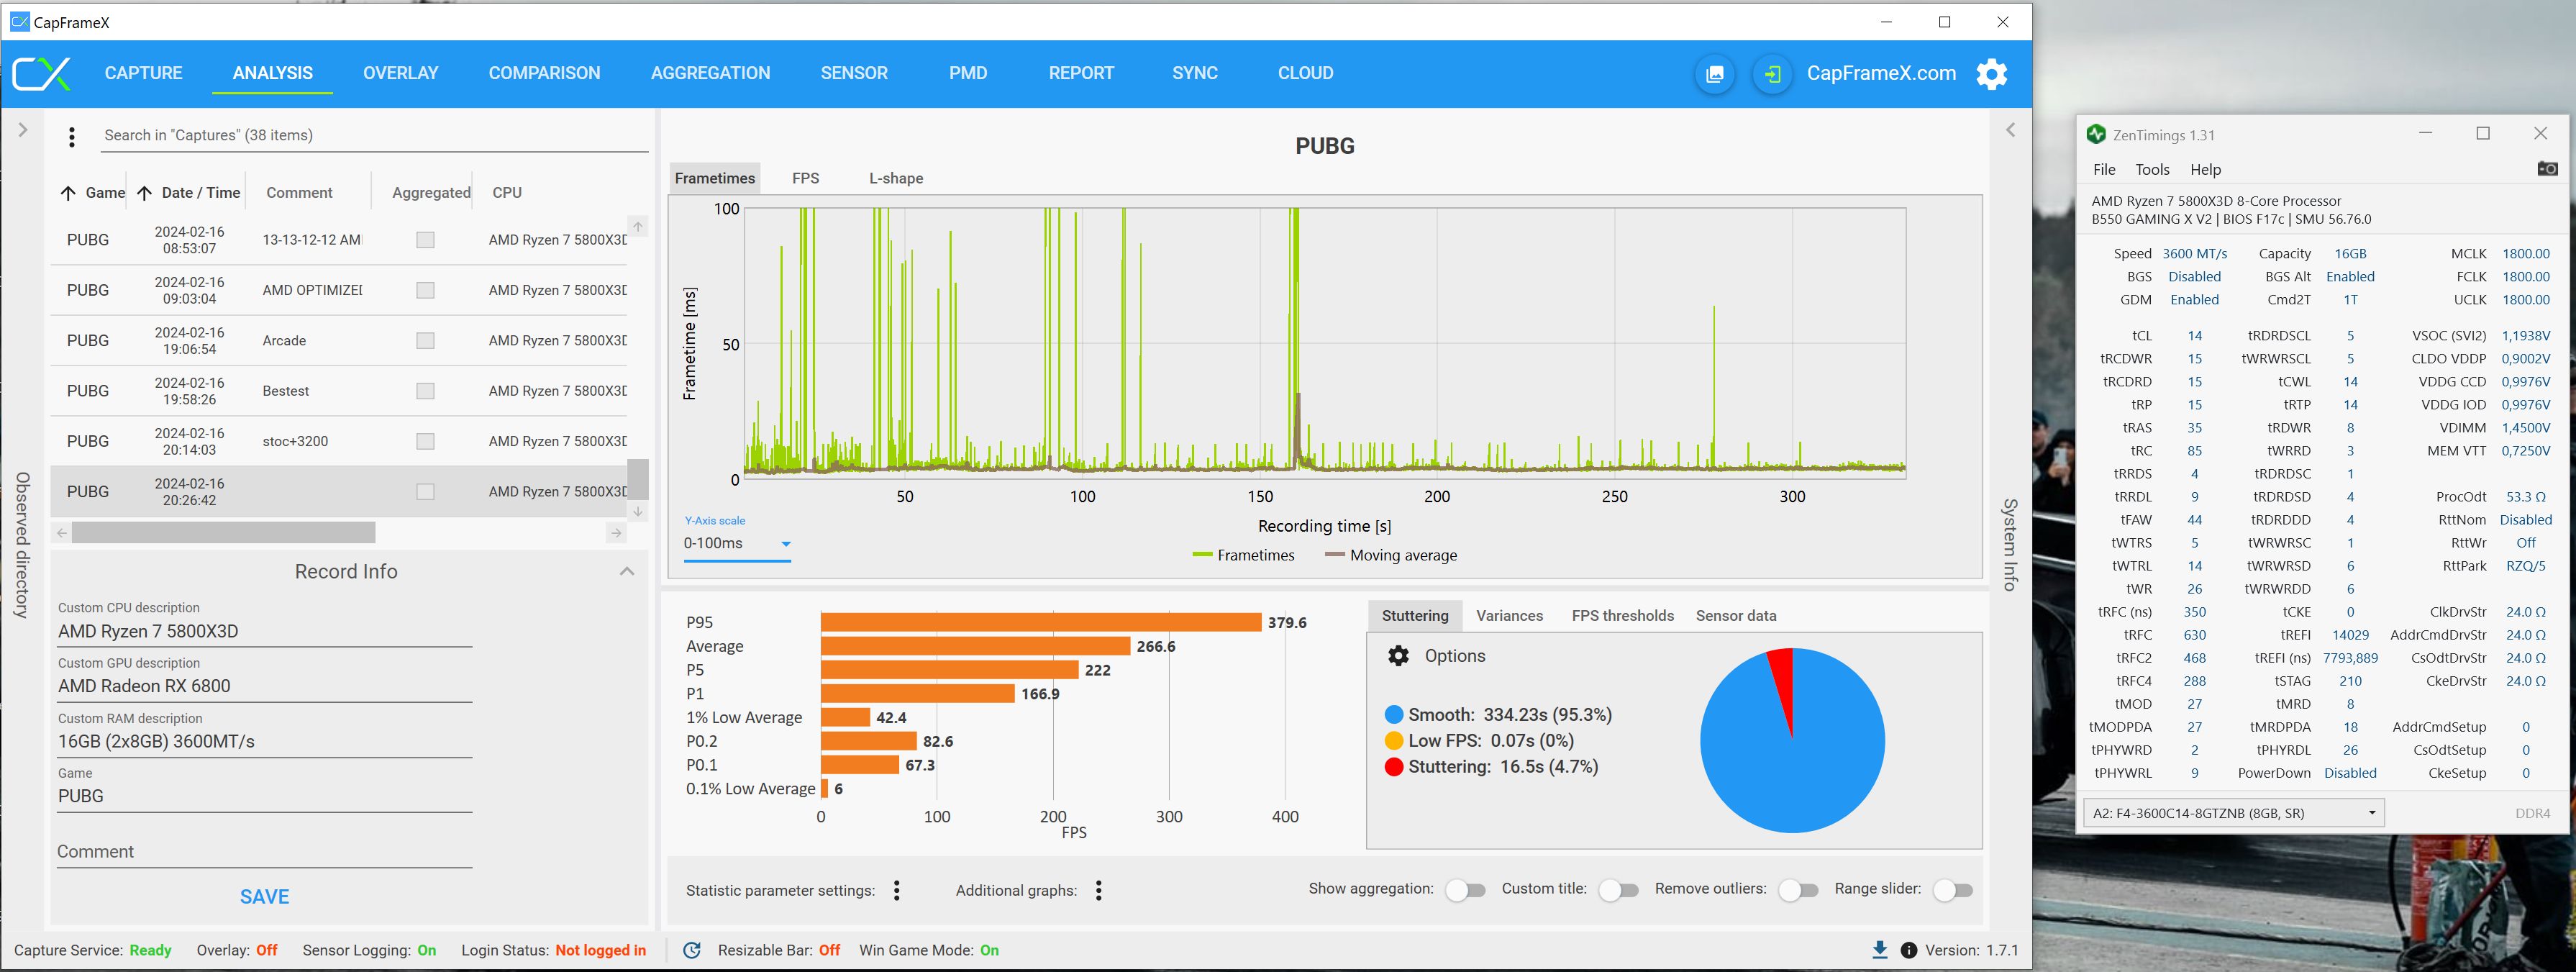This screenshot has height=972, width=2576.
Task: Open ZenTimings memory module dropdown
Action: [x=2233, y=813]
